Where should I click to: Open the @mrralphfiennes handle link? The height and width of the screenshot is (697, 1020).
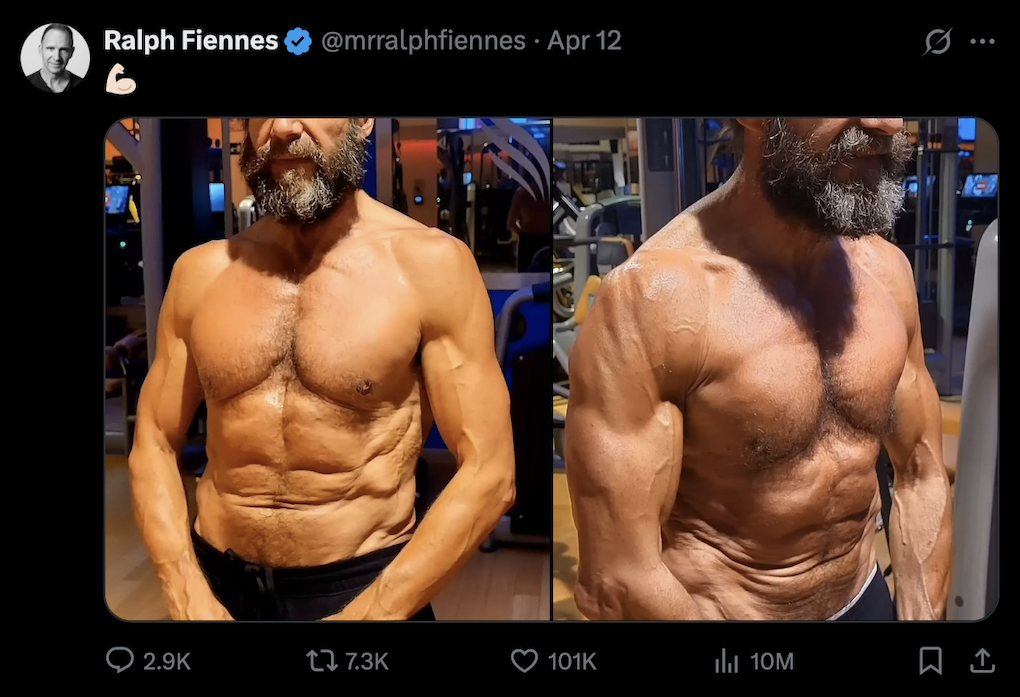[423, 41]
